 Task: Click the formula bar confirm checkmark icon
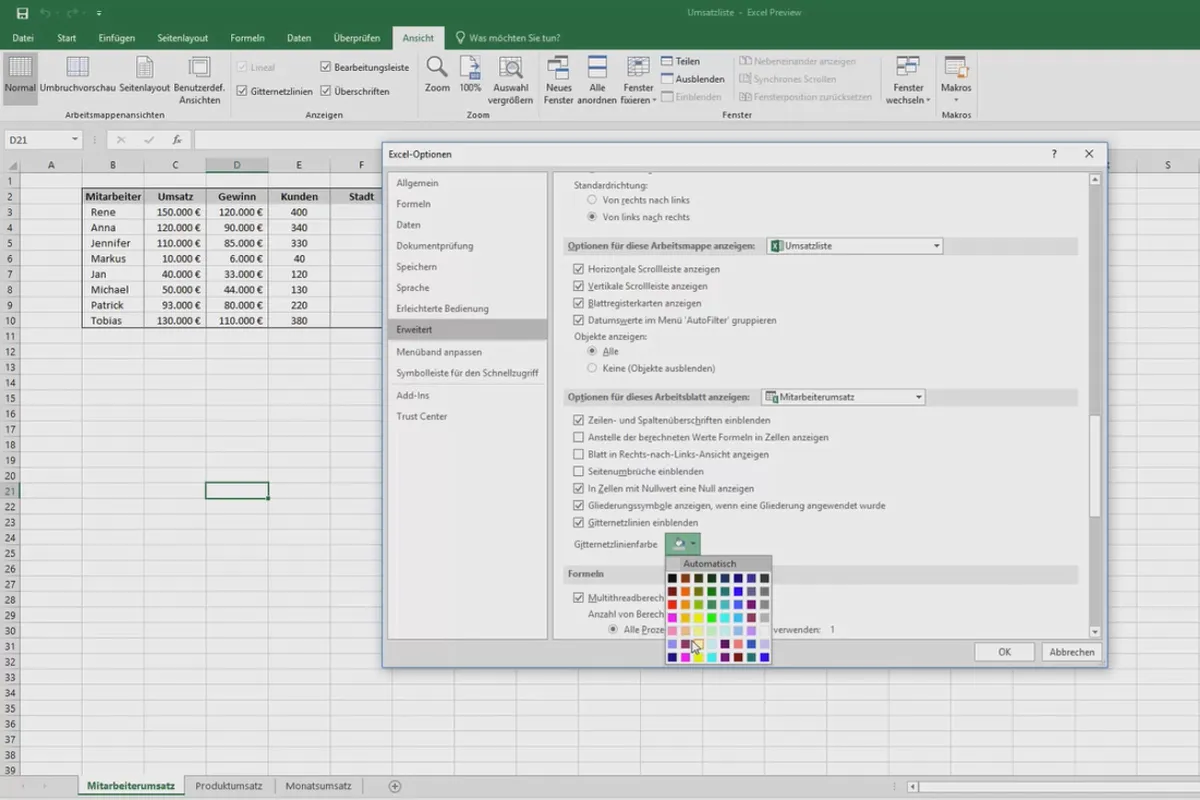coord(149,141)
